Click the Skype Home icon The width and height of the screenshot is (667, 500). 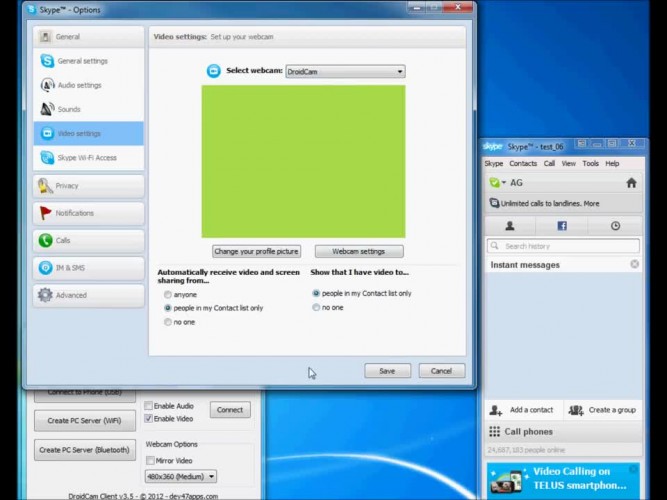[631, 183]
